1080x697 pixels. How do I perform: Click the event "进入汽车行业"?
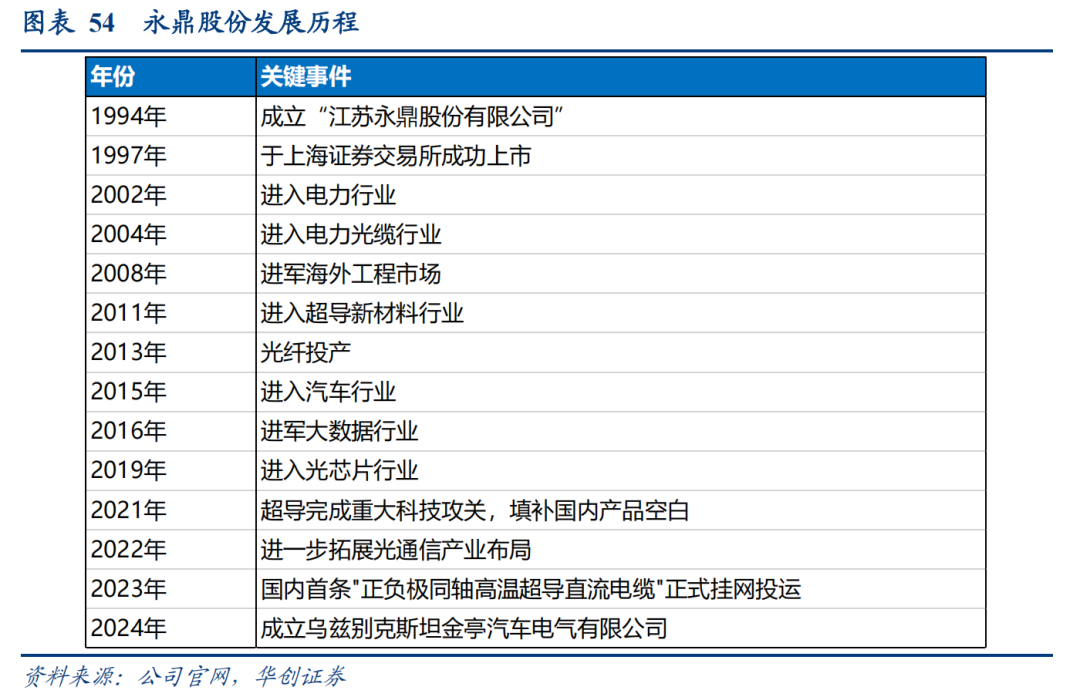pos(329,392)
